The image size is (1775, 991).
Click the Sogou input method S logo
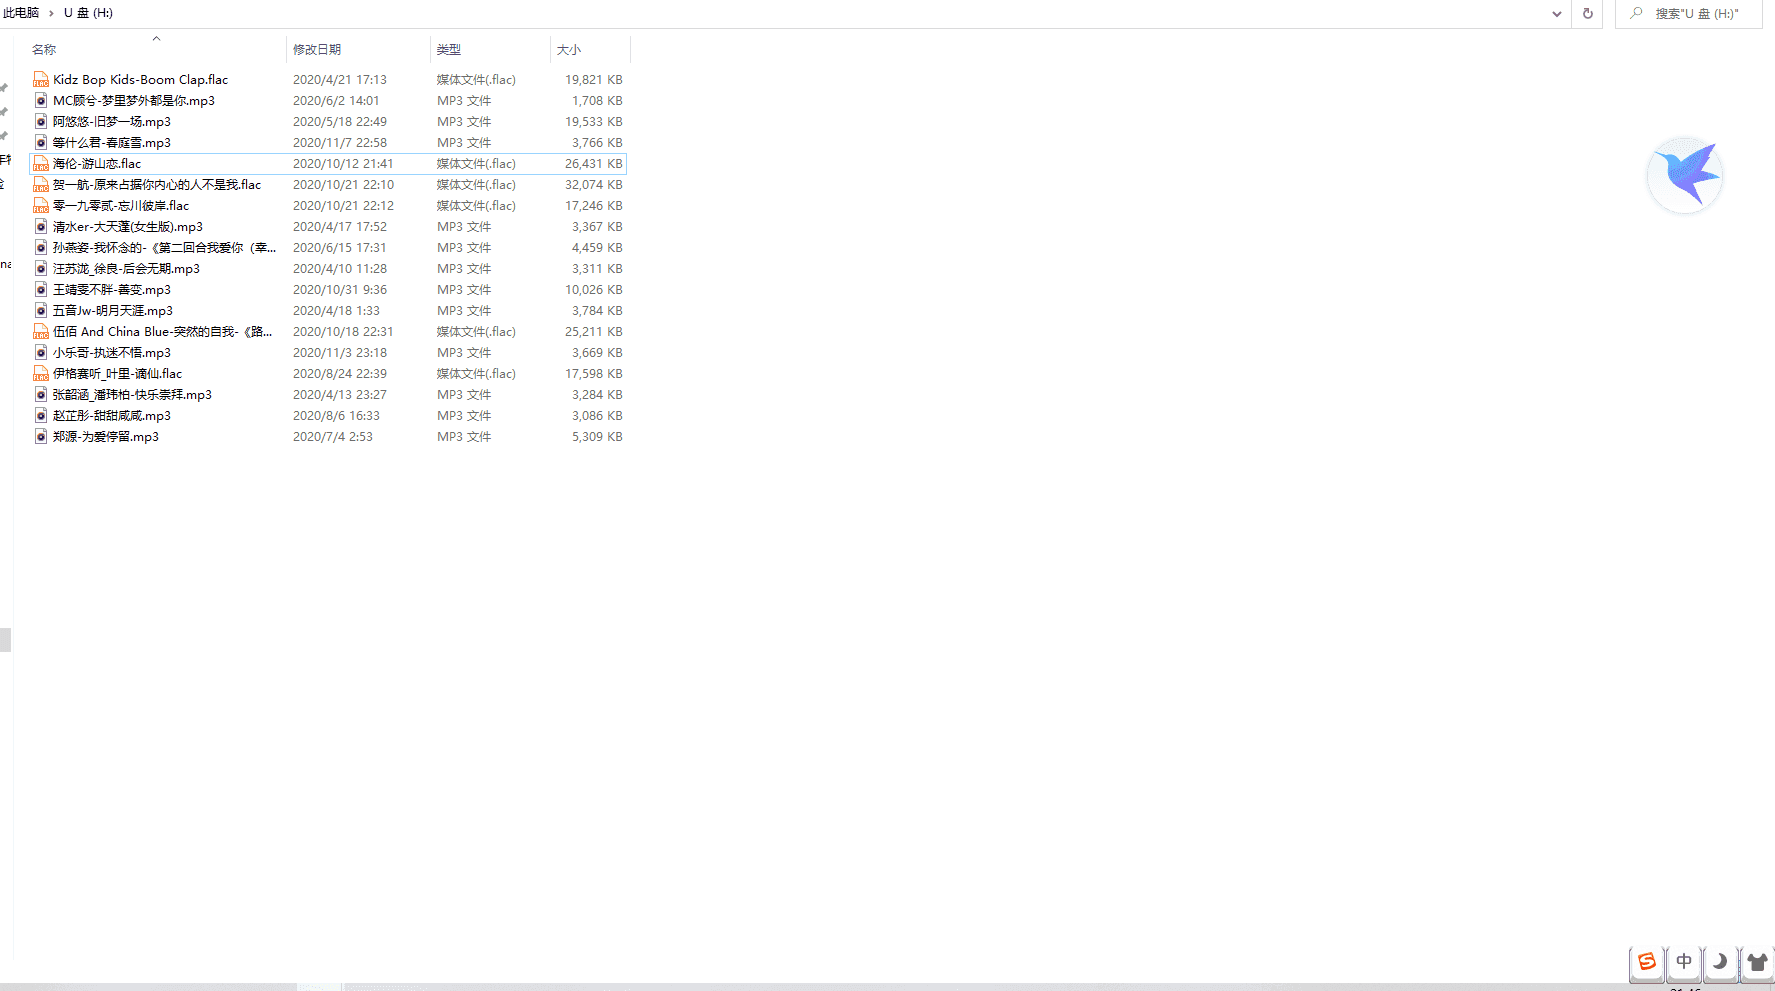pyautogui.click(x=1646, y=962)
